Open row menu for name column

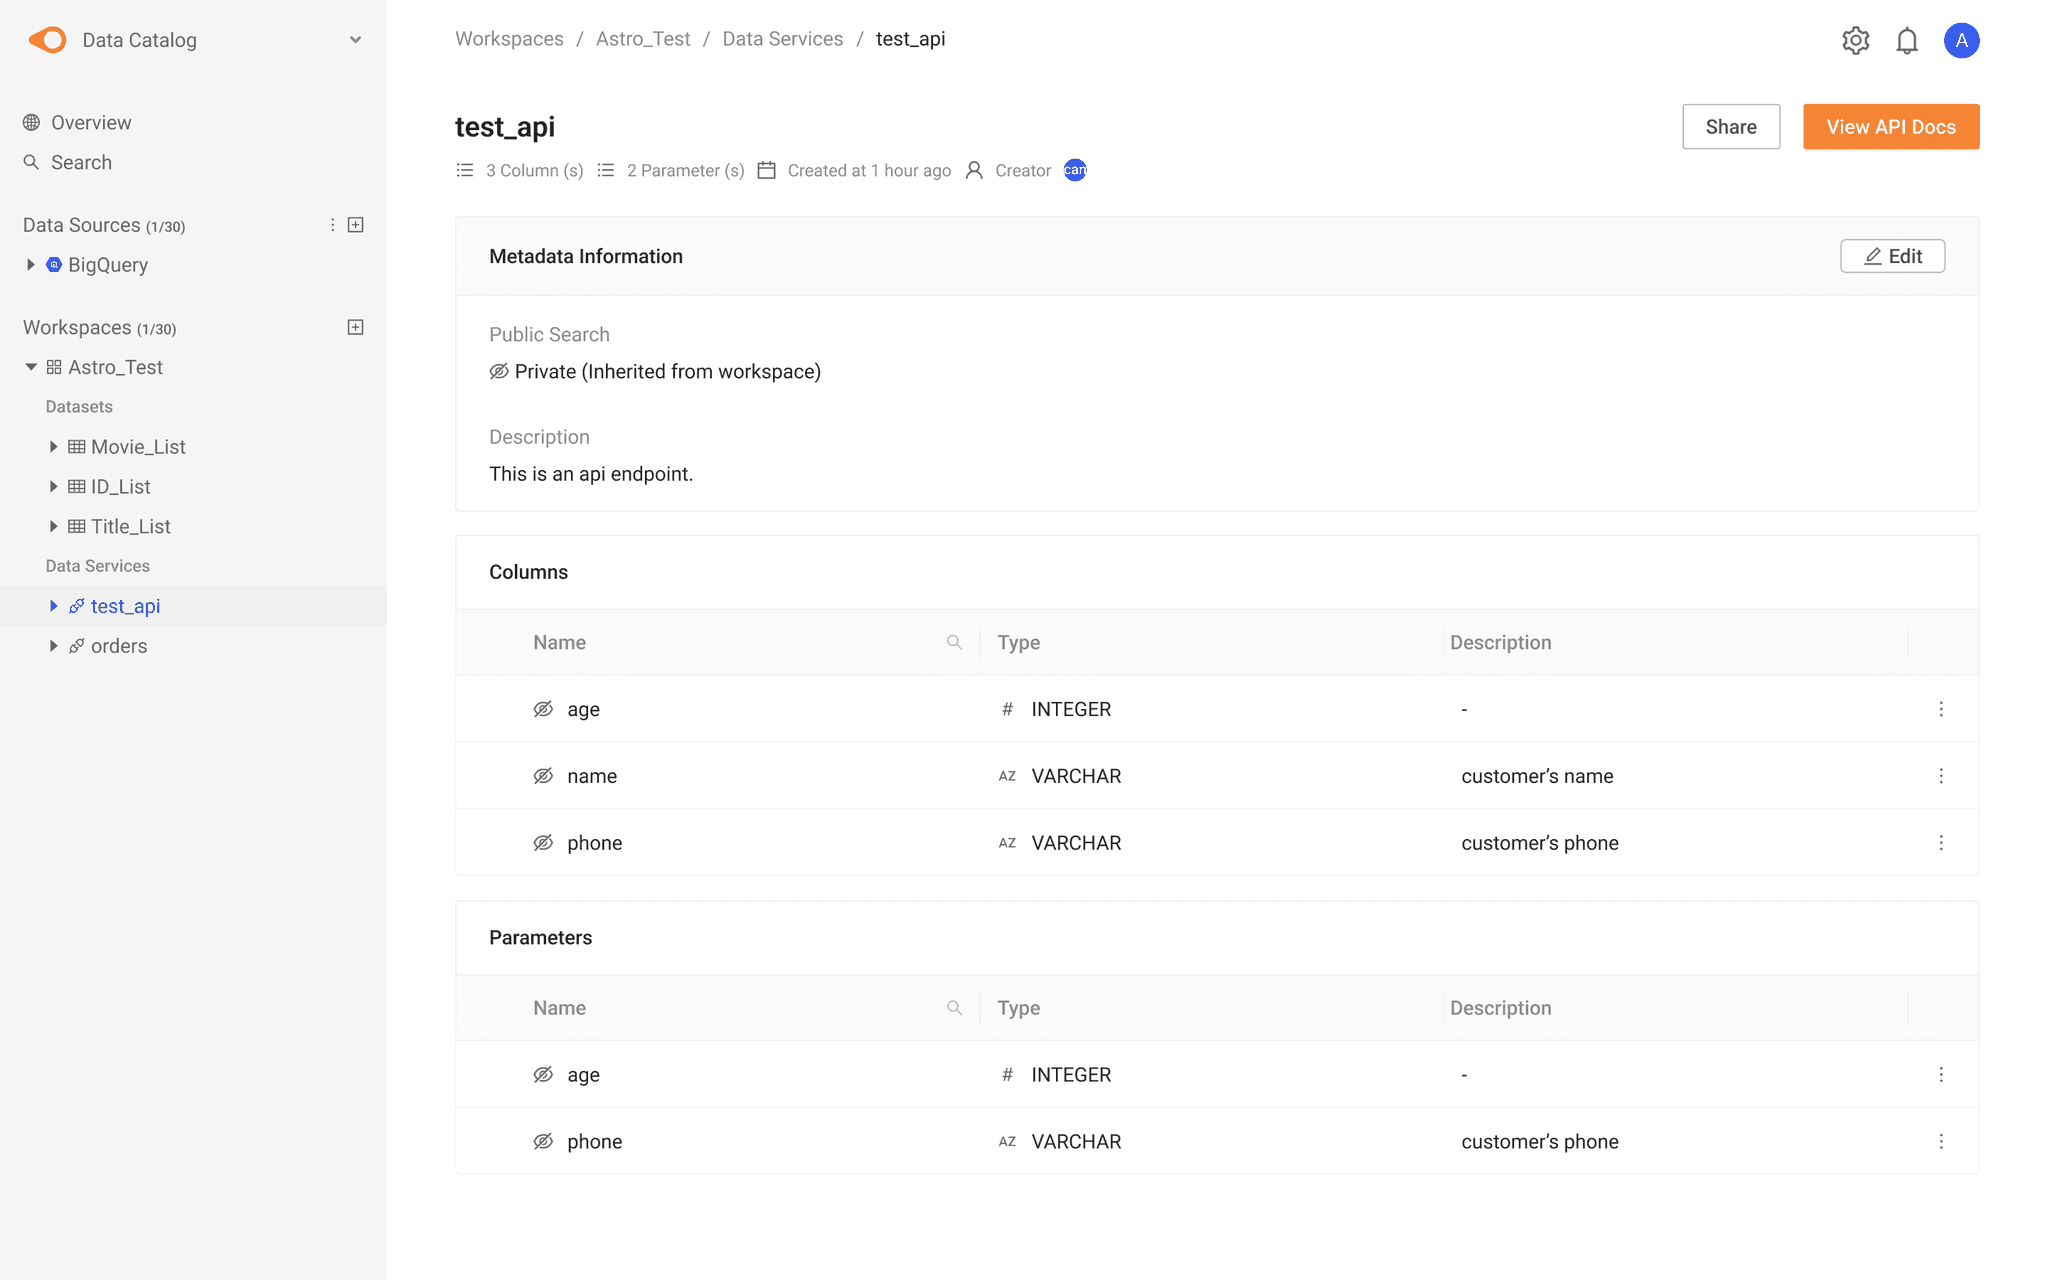tap(1941, 776)
